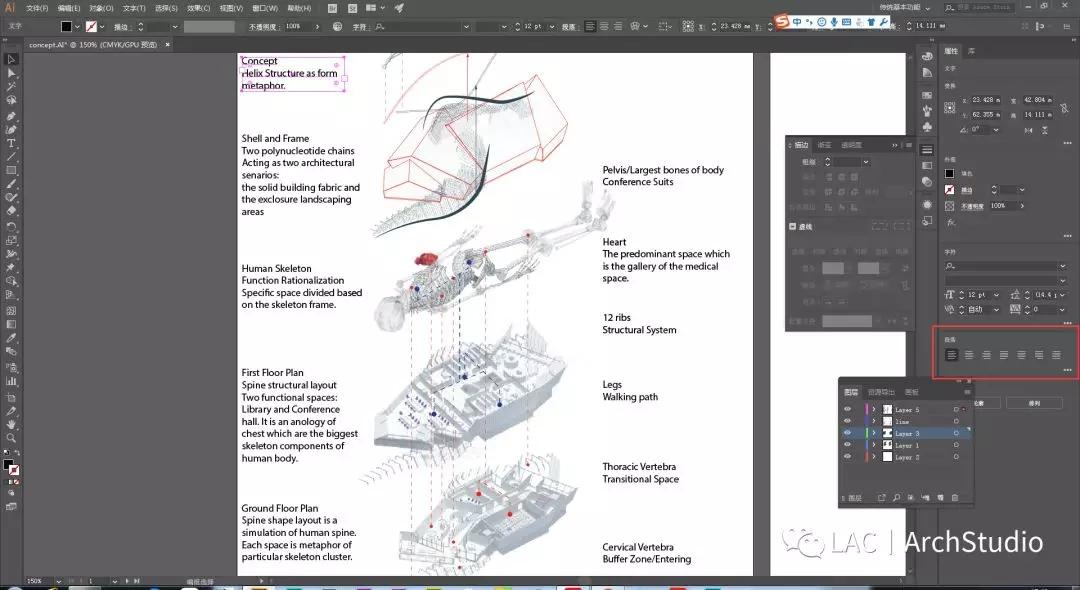Screen dimensions: 1080x590
Task: Select the Selection tool in the toolbar
Action: tap(11, 60)
